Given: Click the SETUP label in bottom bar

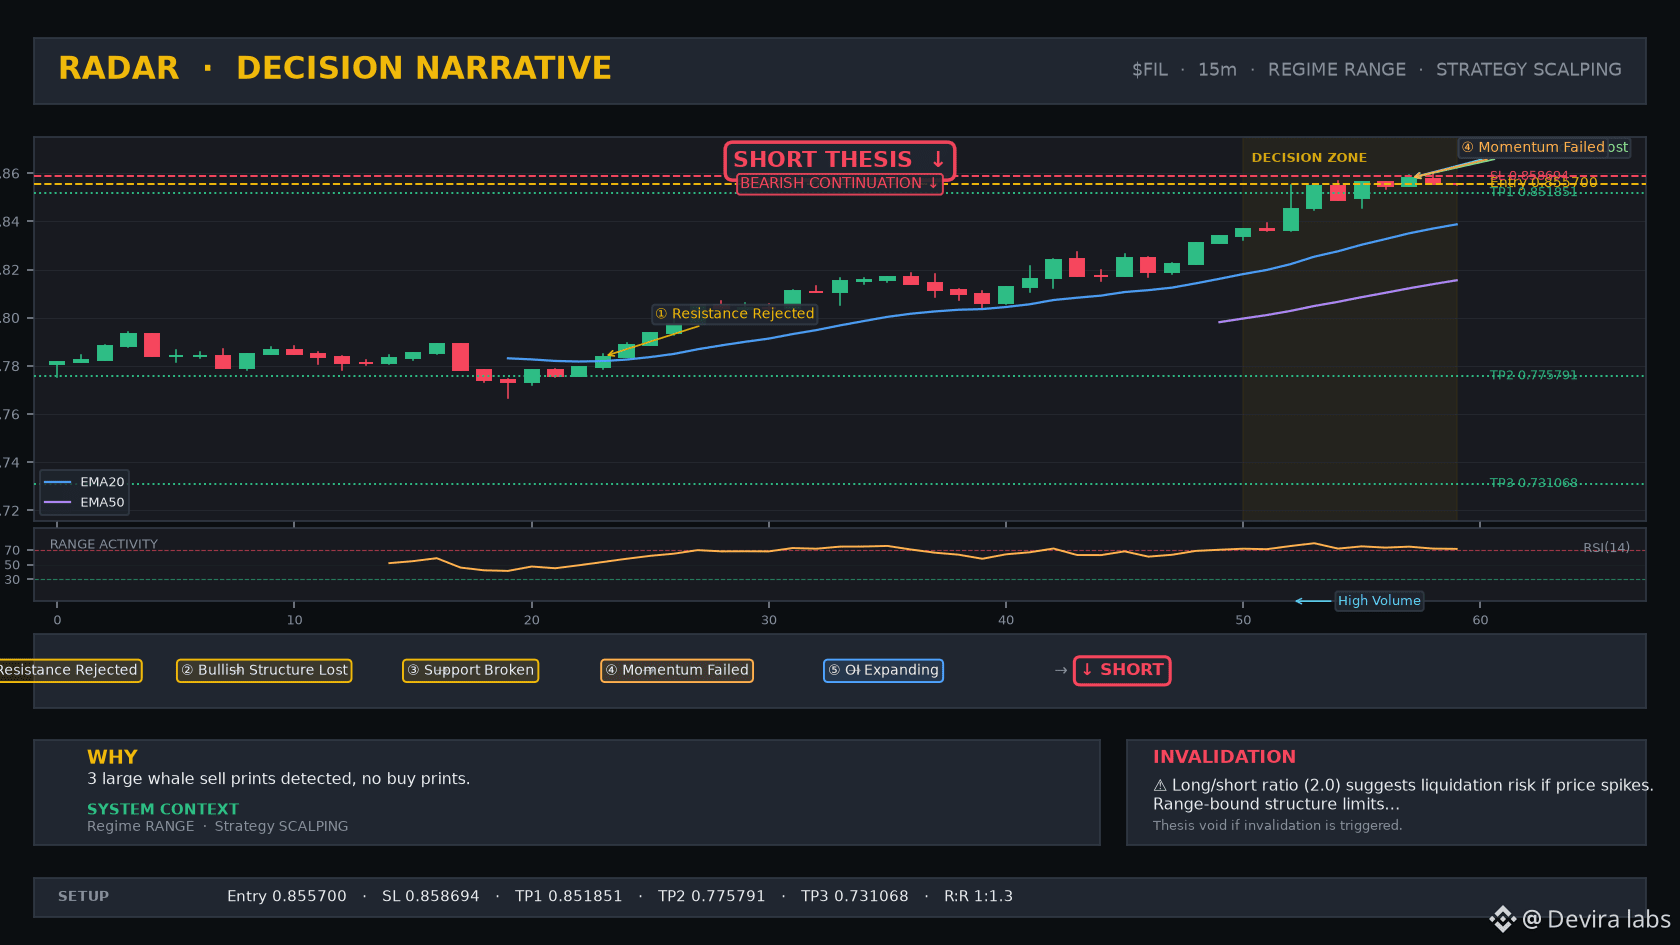Looking at the screenshot, I should point(84,897).
